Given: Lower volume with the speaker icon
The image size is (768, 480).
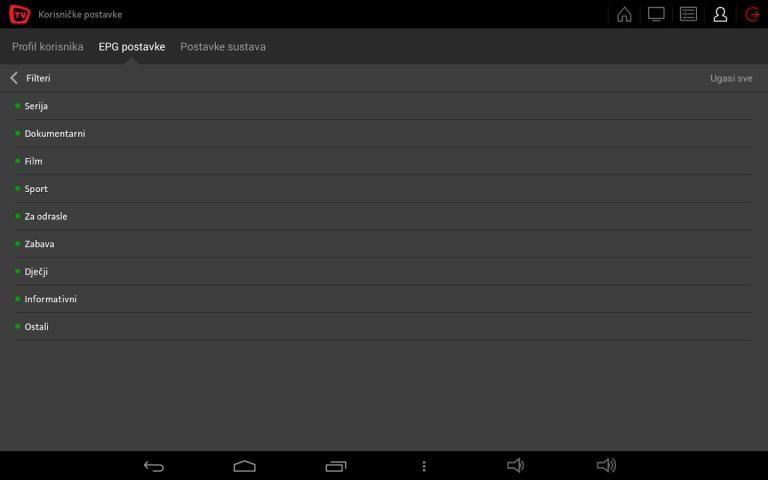Looking at the screenshot, I should point(515,465).
